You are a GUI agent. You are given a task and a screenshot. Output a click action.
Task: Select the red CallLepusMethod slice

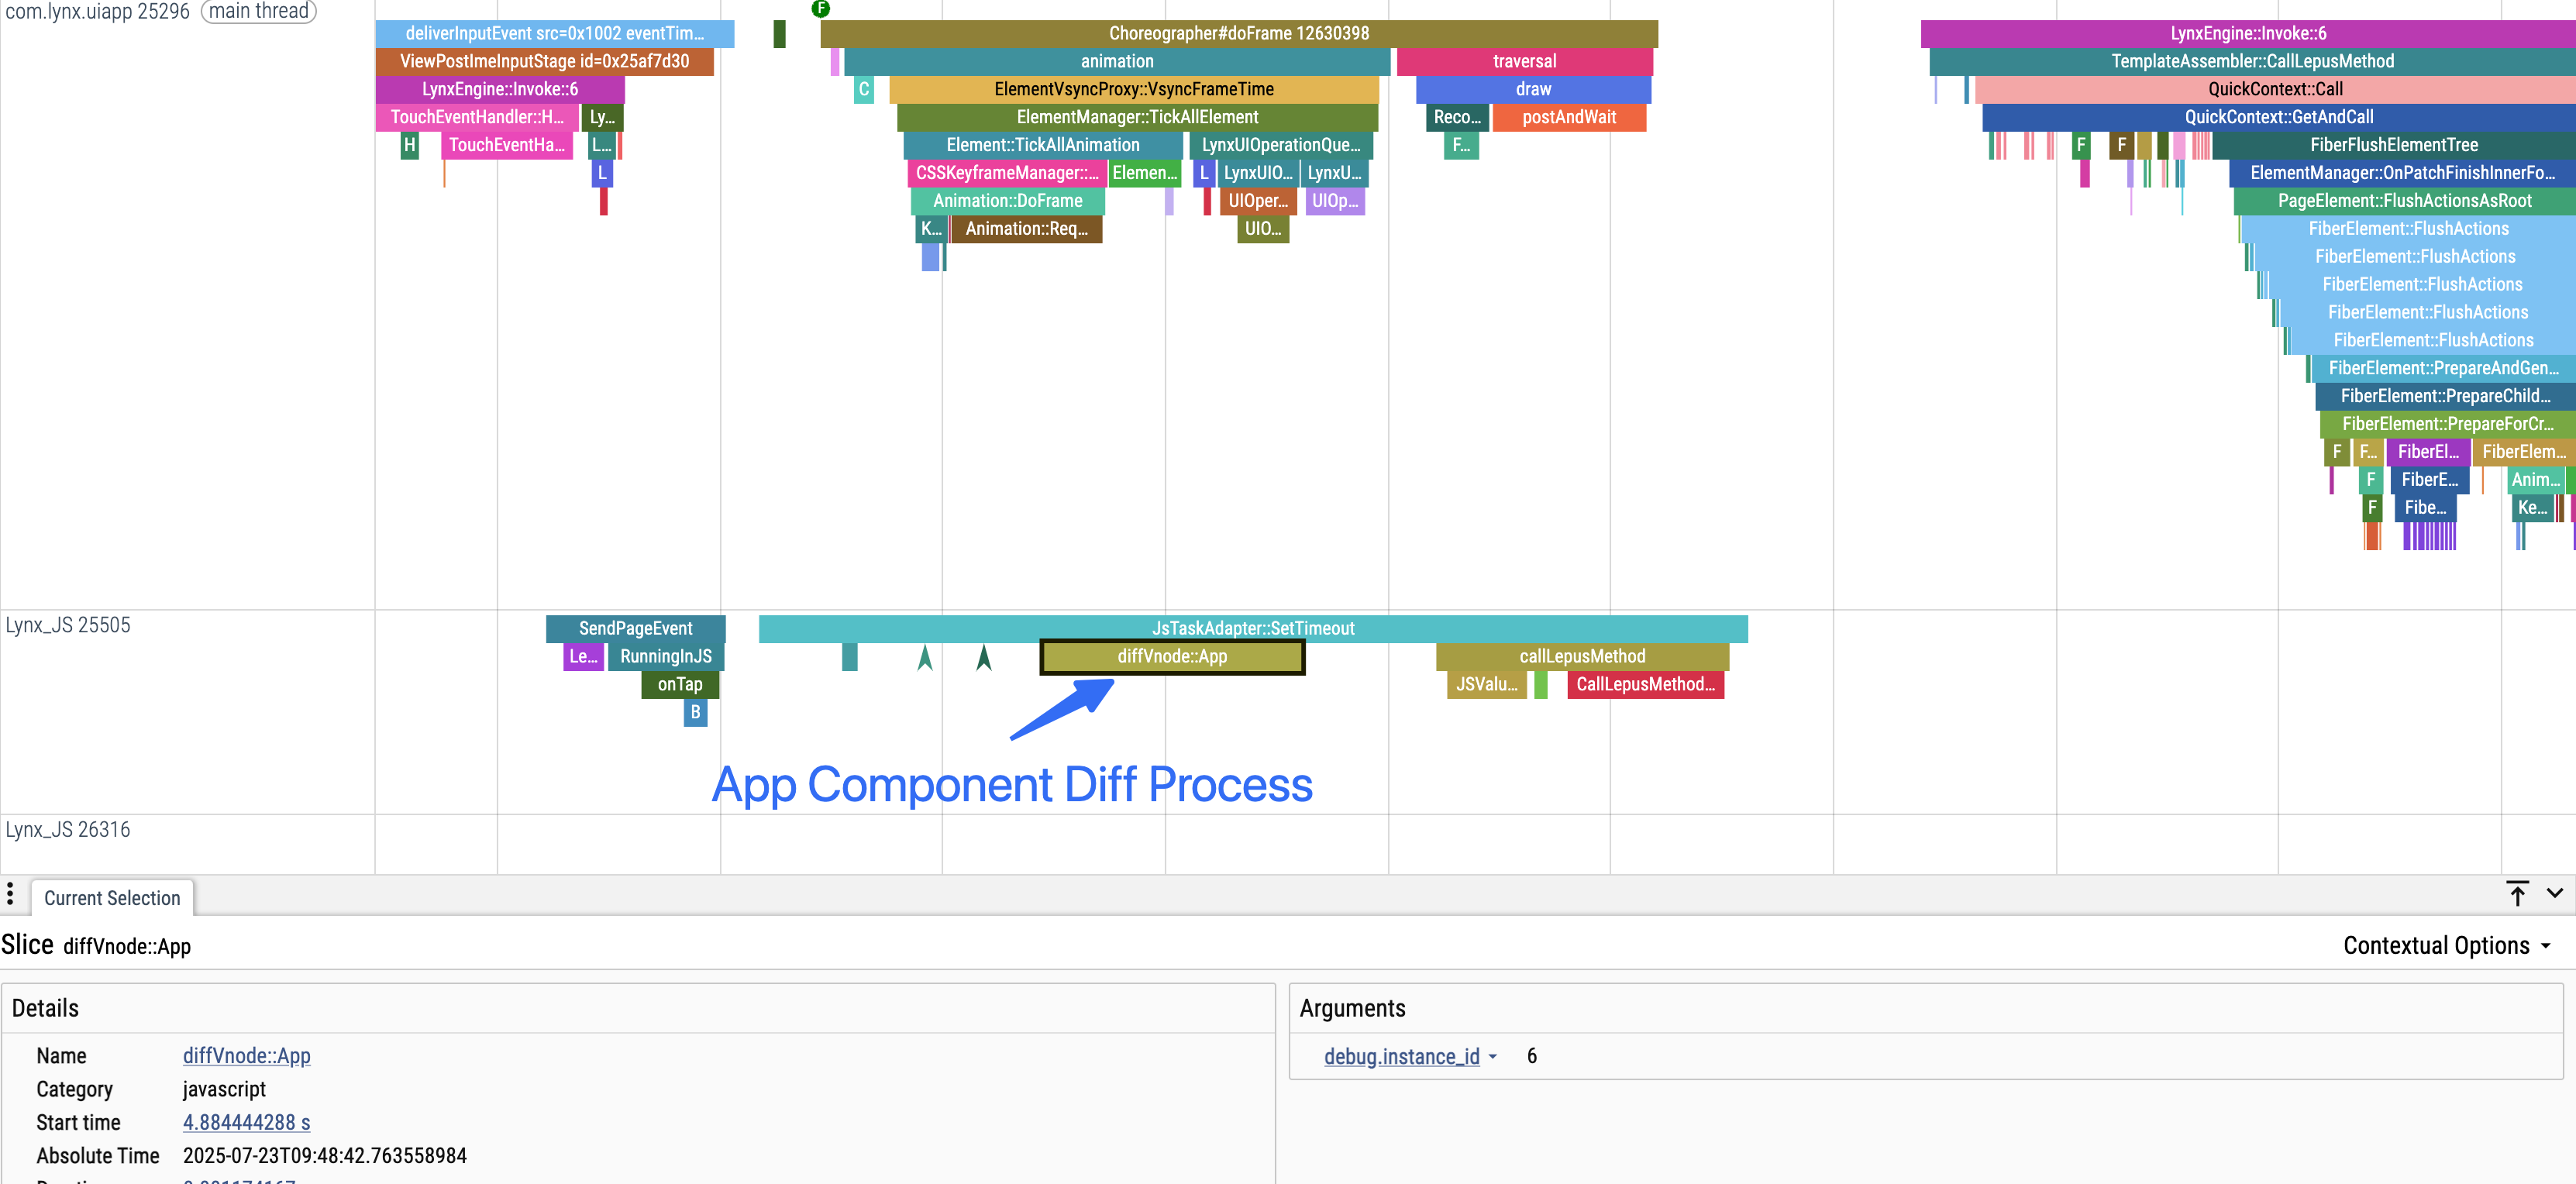[x=1645, y=685]
